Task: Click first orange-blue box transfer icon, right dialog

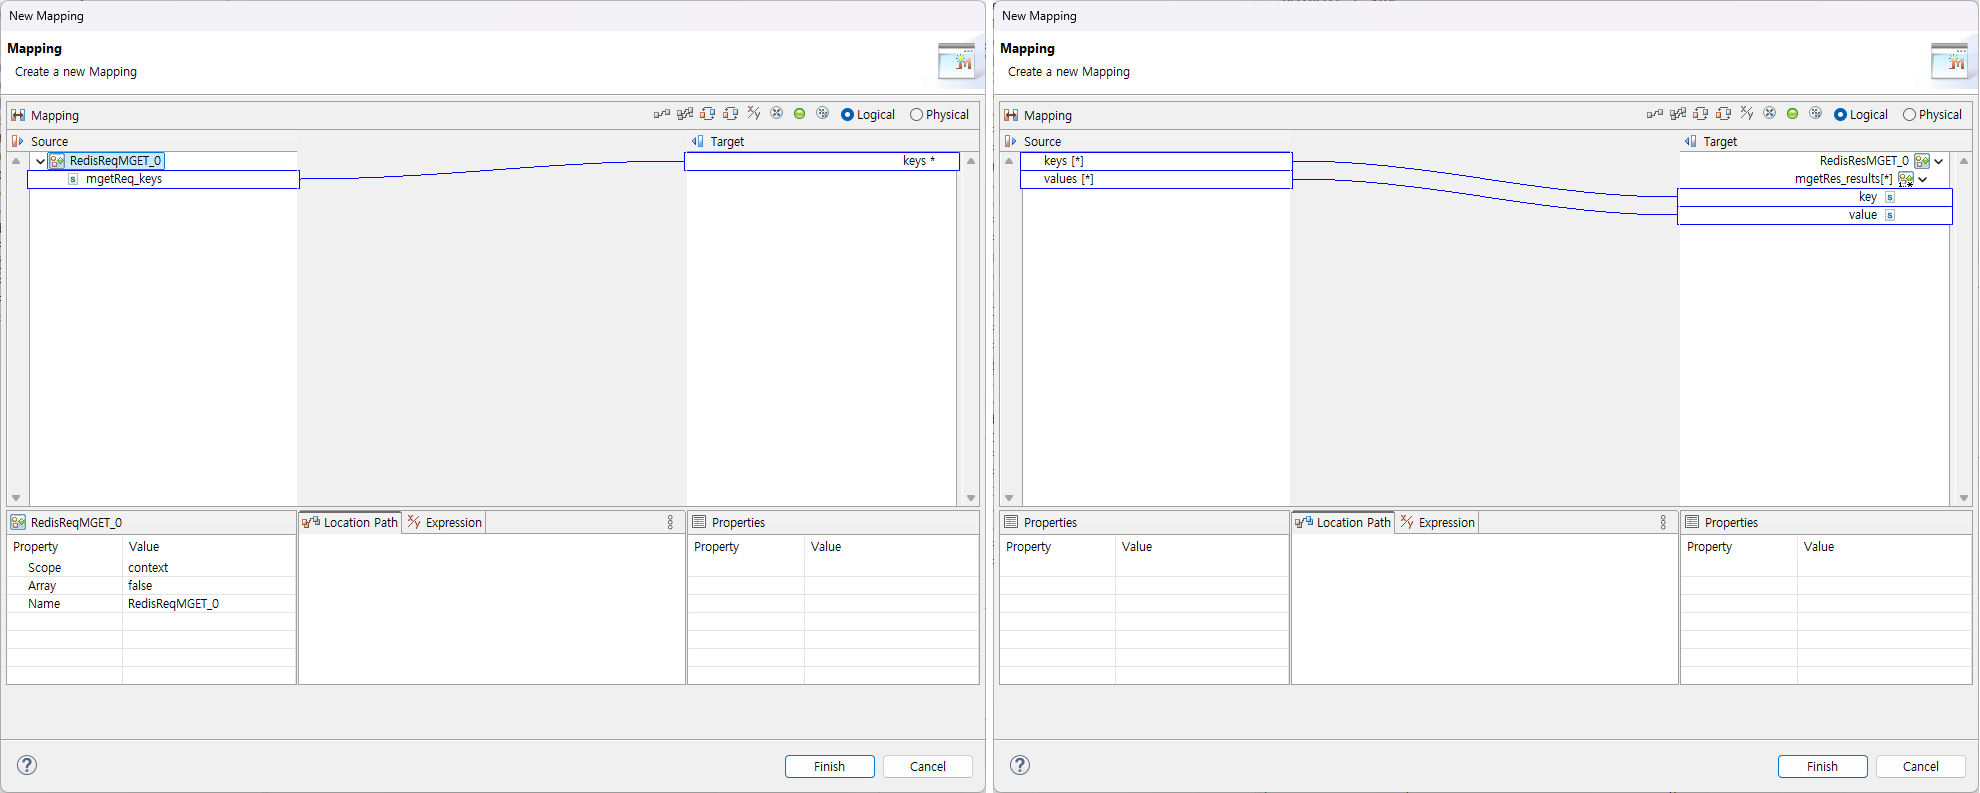Action: [1701, 114]
